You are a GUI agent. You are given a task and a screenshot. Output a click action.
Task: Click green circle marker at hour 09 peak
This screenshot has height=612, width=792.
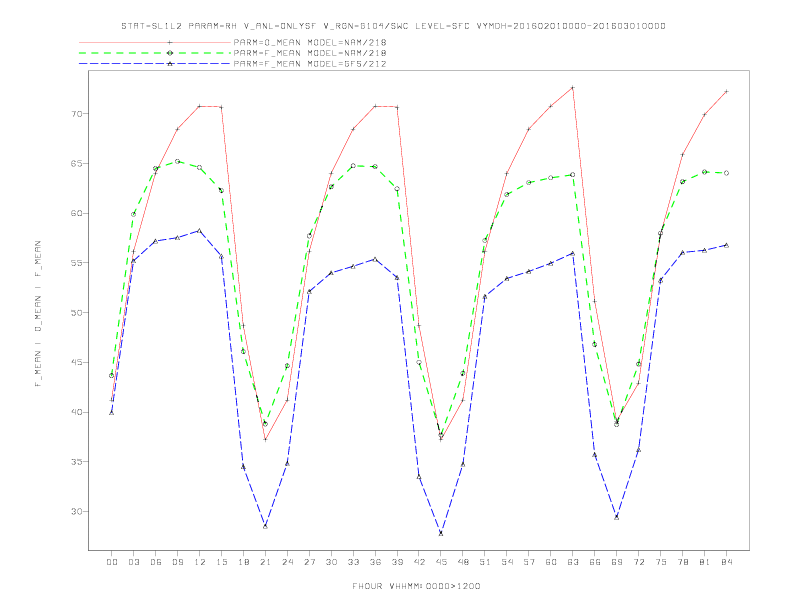tap(177, 162)
